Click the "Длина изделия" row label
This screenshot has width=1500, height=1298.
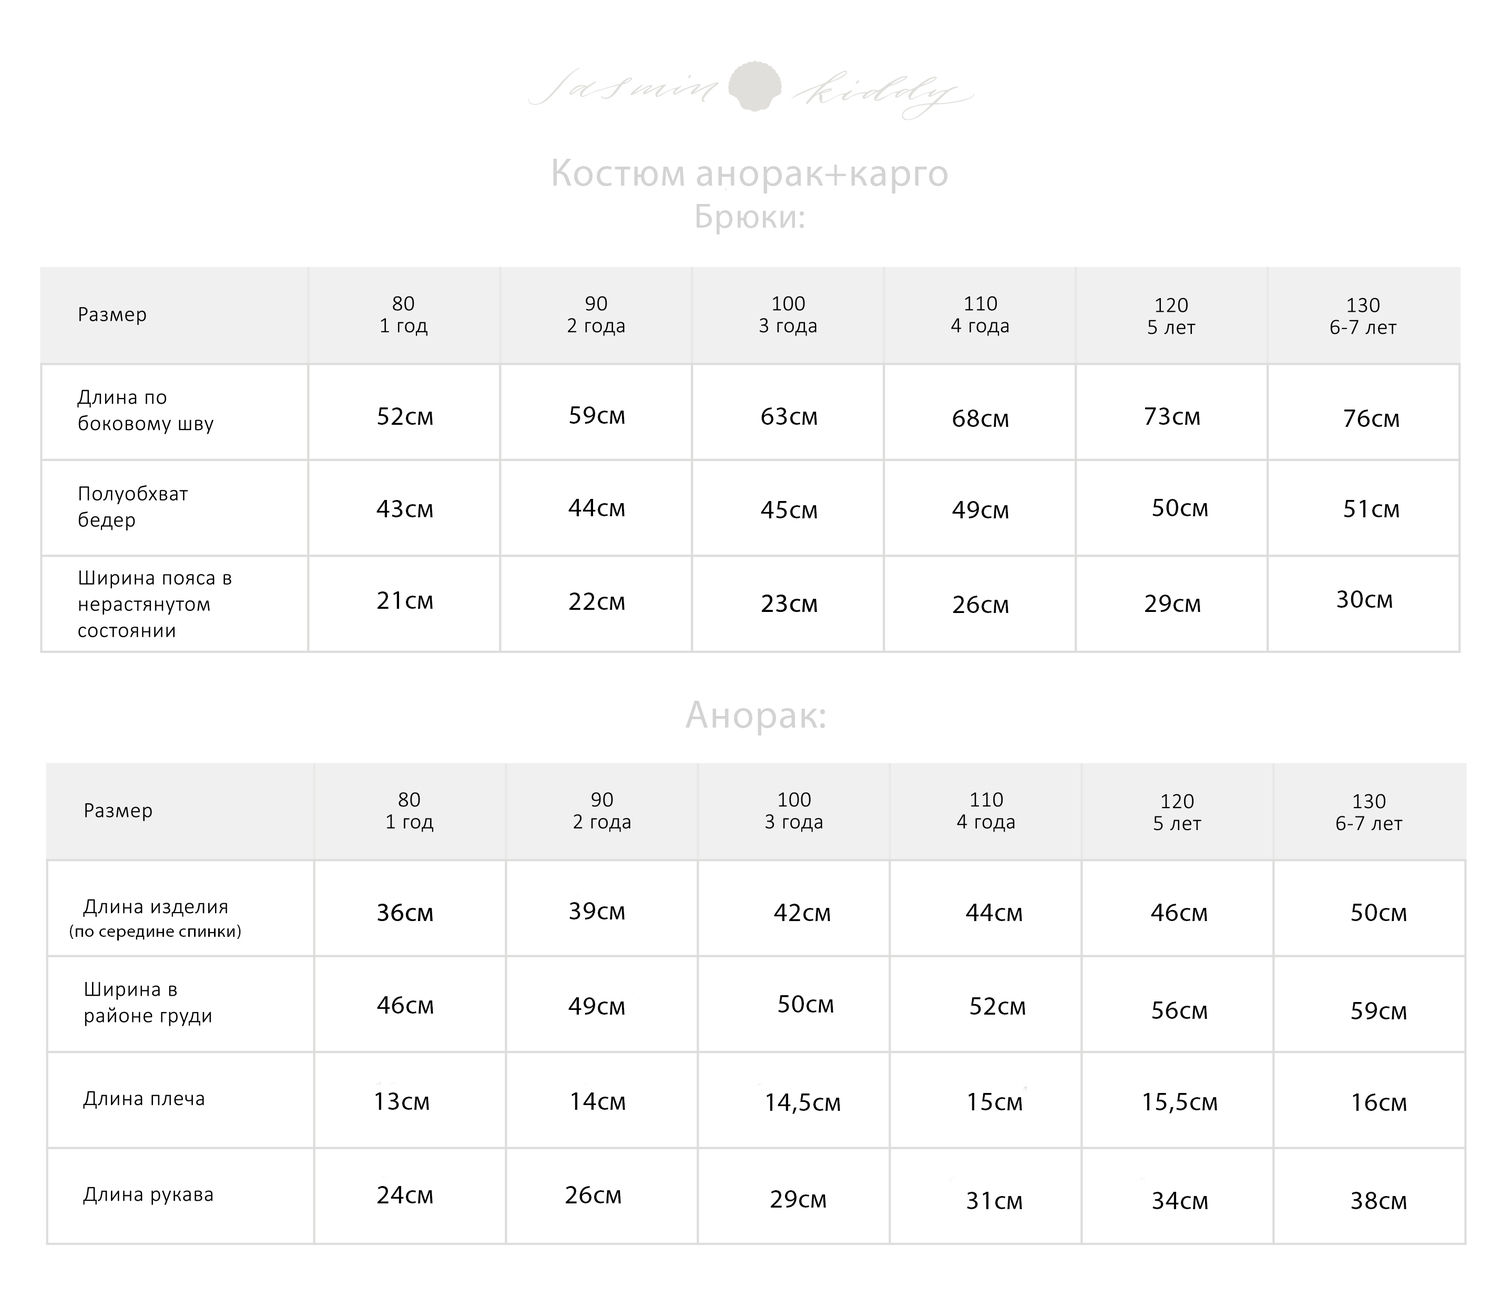point(155,907)
